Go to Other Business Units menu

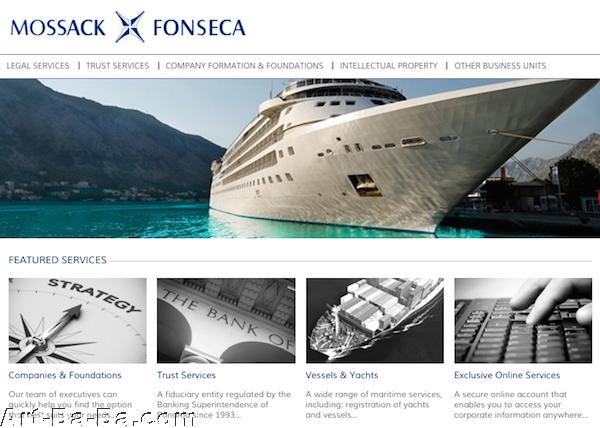click(500, 66)
